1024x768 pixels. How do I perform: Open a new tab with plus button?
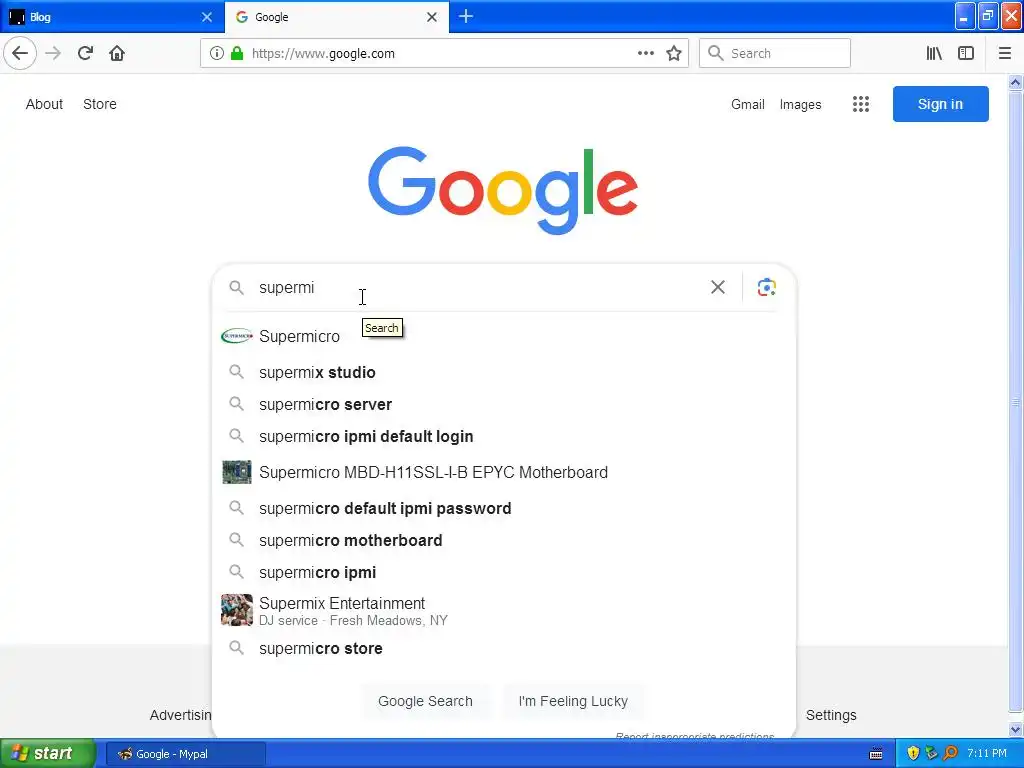(x=466, y=16)
